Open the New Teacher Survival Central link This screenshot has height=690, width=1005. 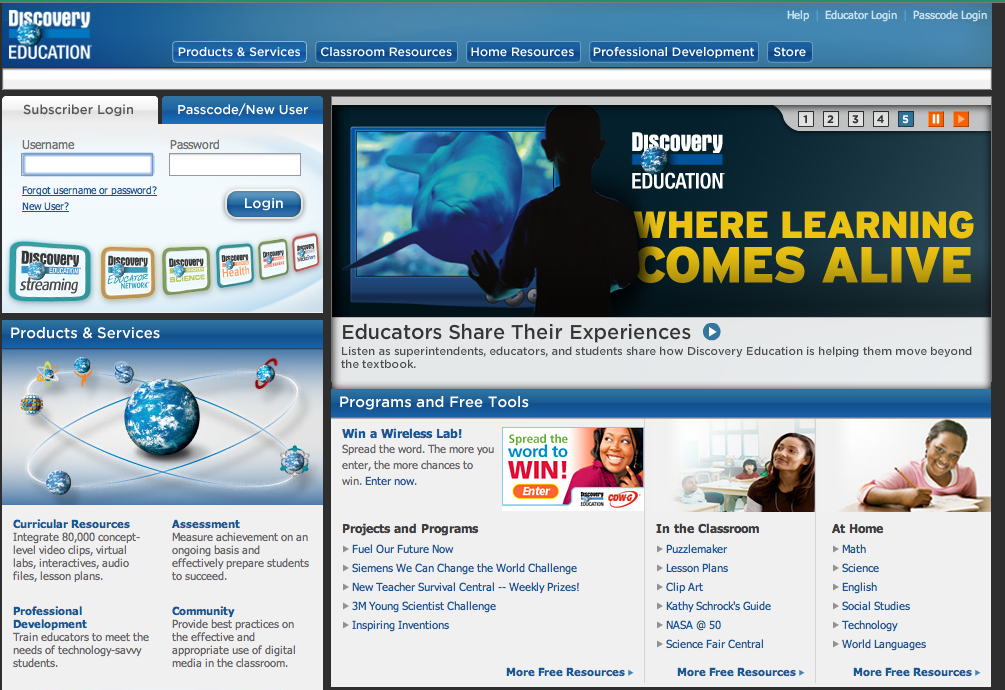(x=465, y=587)
